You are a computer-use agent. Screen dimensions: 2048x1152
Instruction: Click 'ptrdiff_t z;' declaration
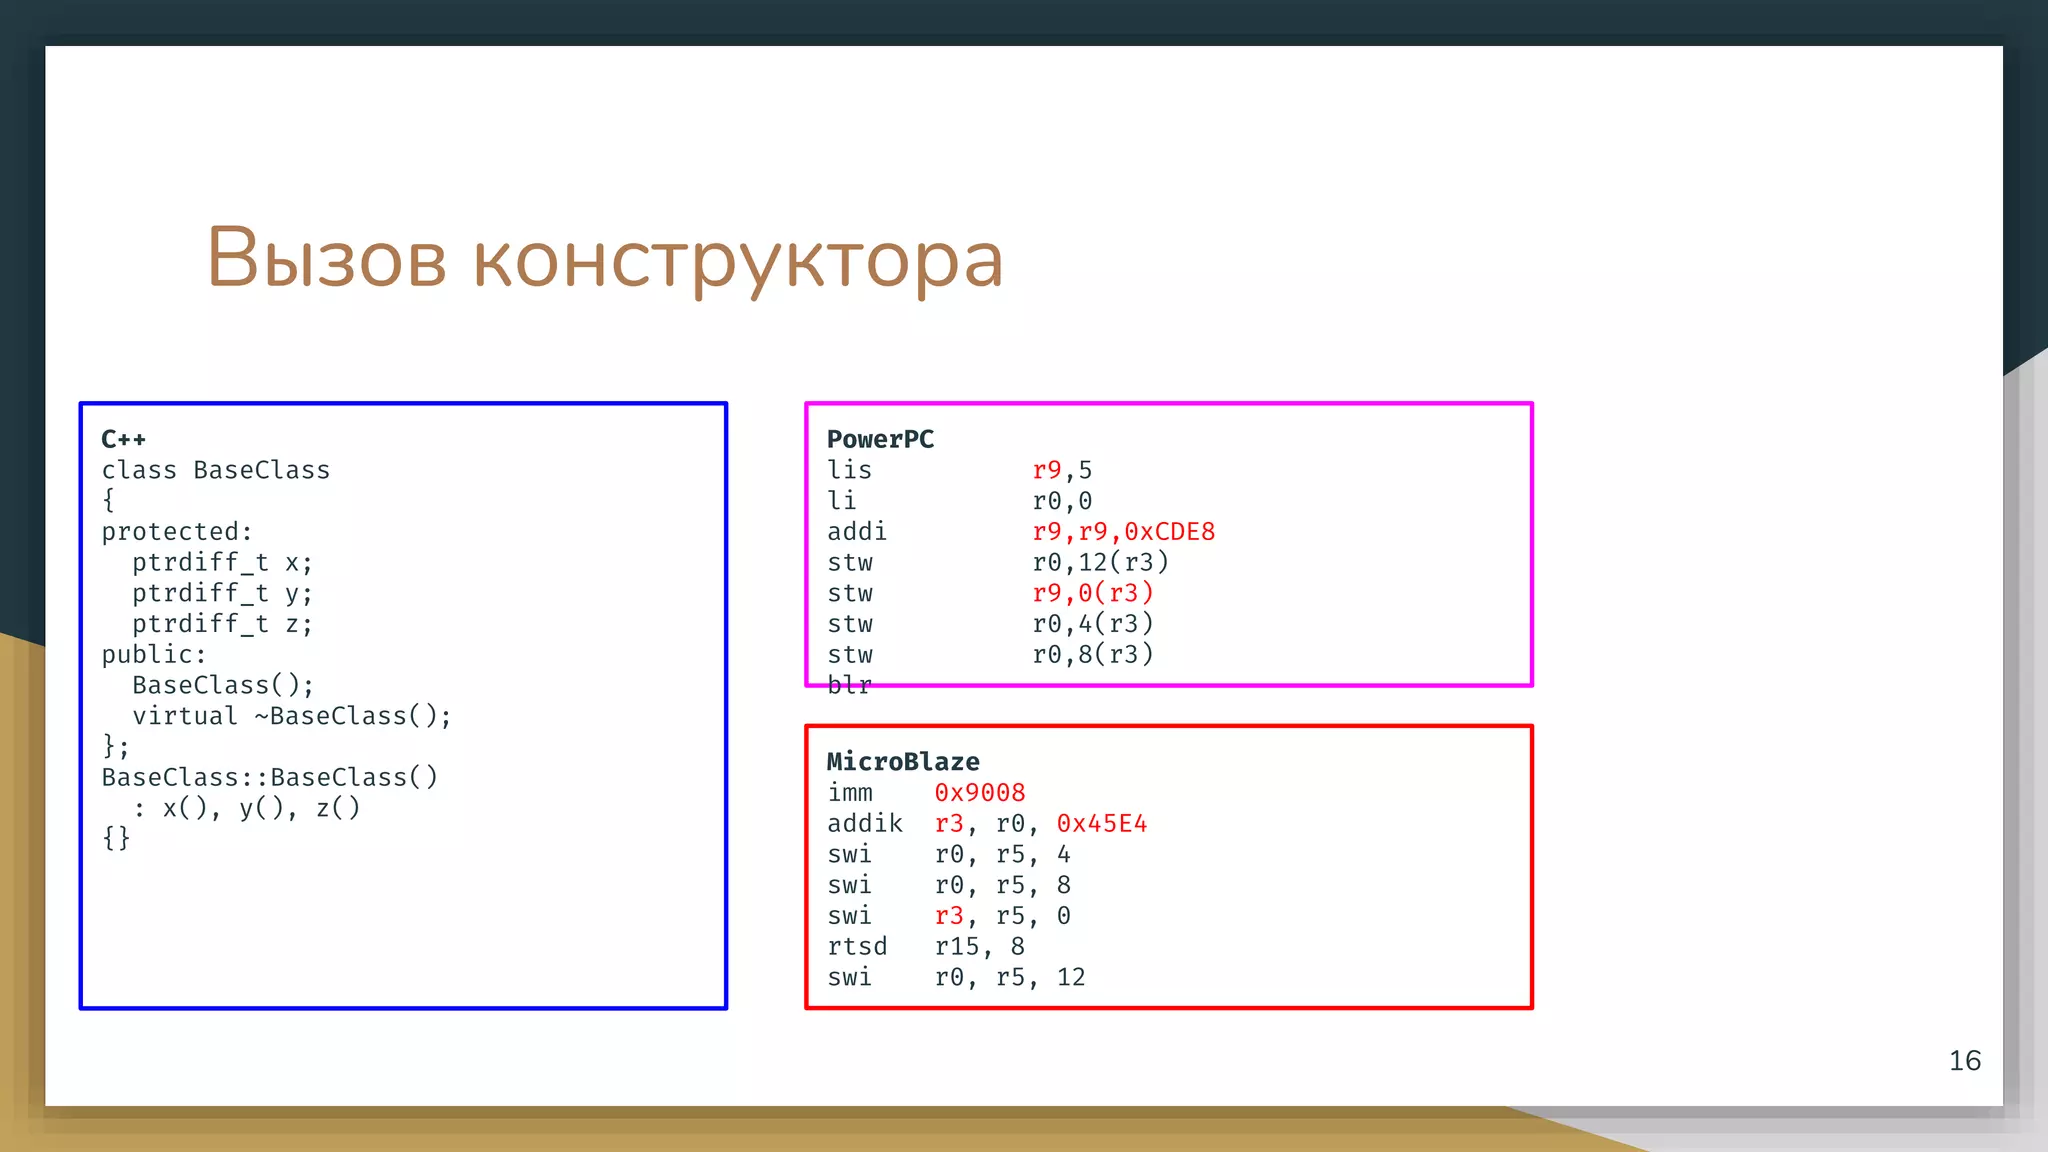click(x=223, y=624)
